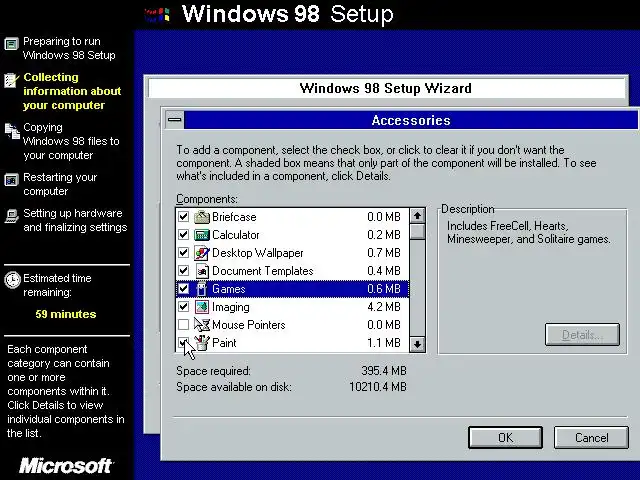Click the Paint component icon
This screenshot has height=480, width=640.
[x=202, y=342]
